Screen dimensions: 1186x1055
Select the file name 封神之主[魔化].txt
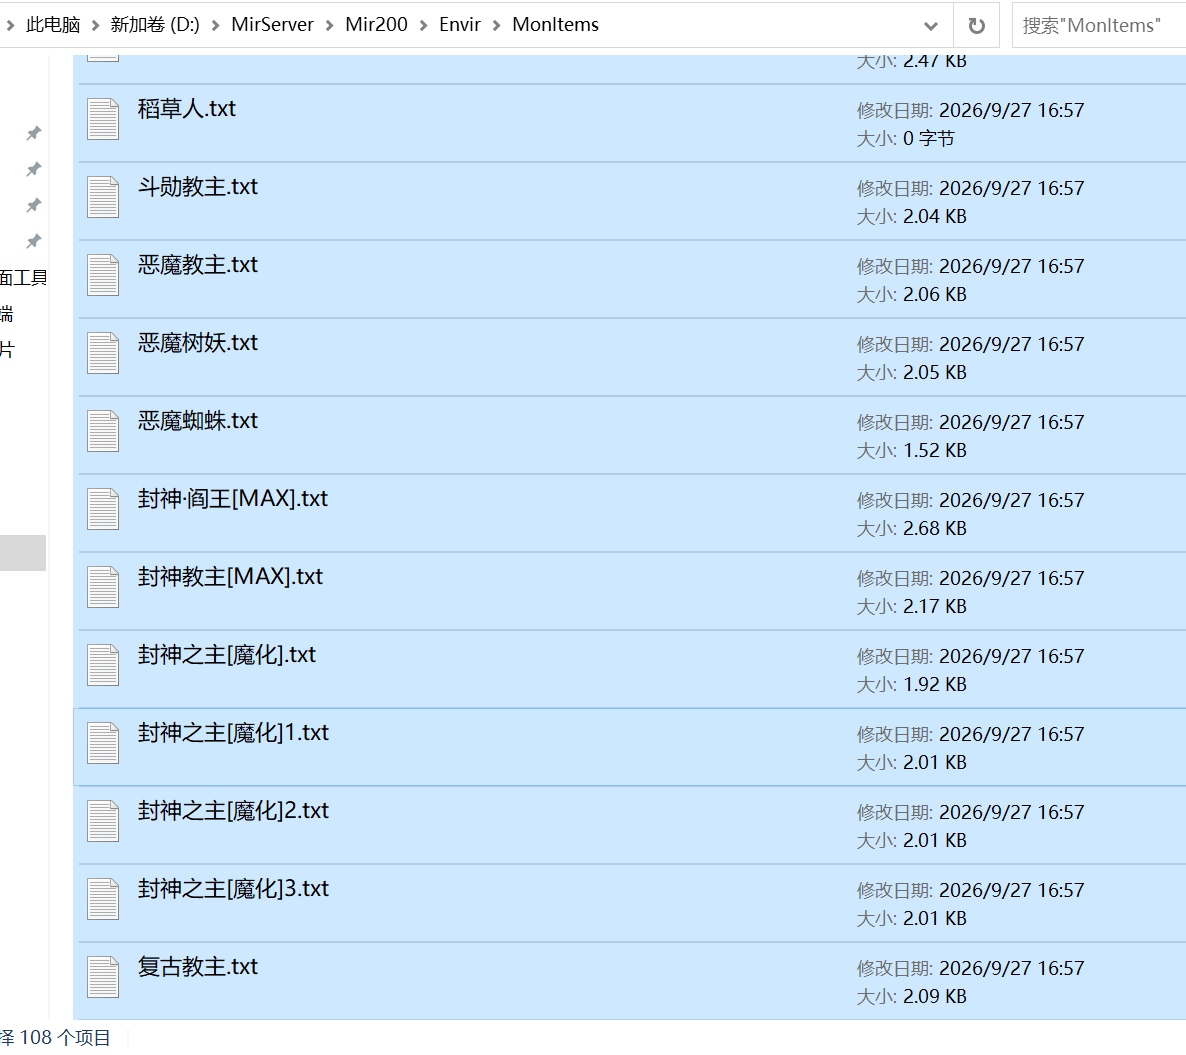click(x=227, y=655)
